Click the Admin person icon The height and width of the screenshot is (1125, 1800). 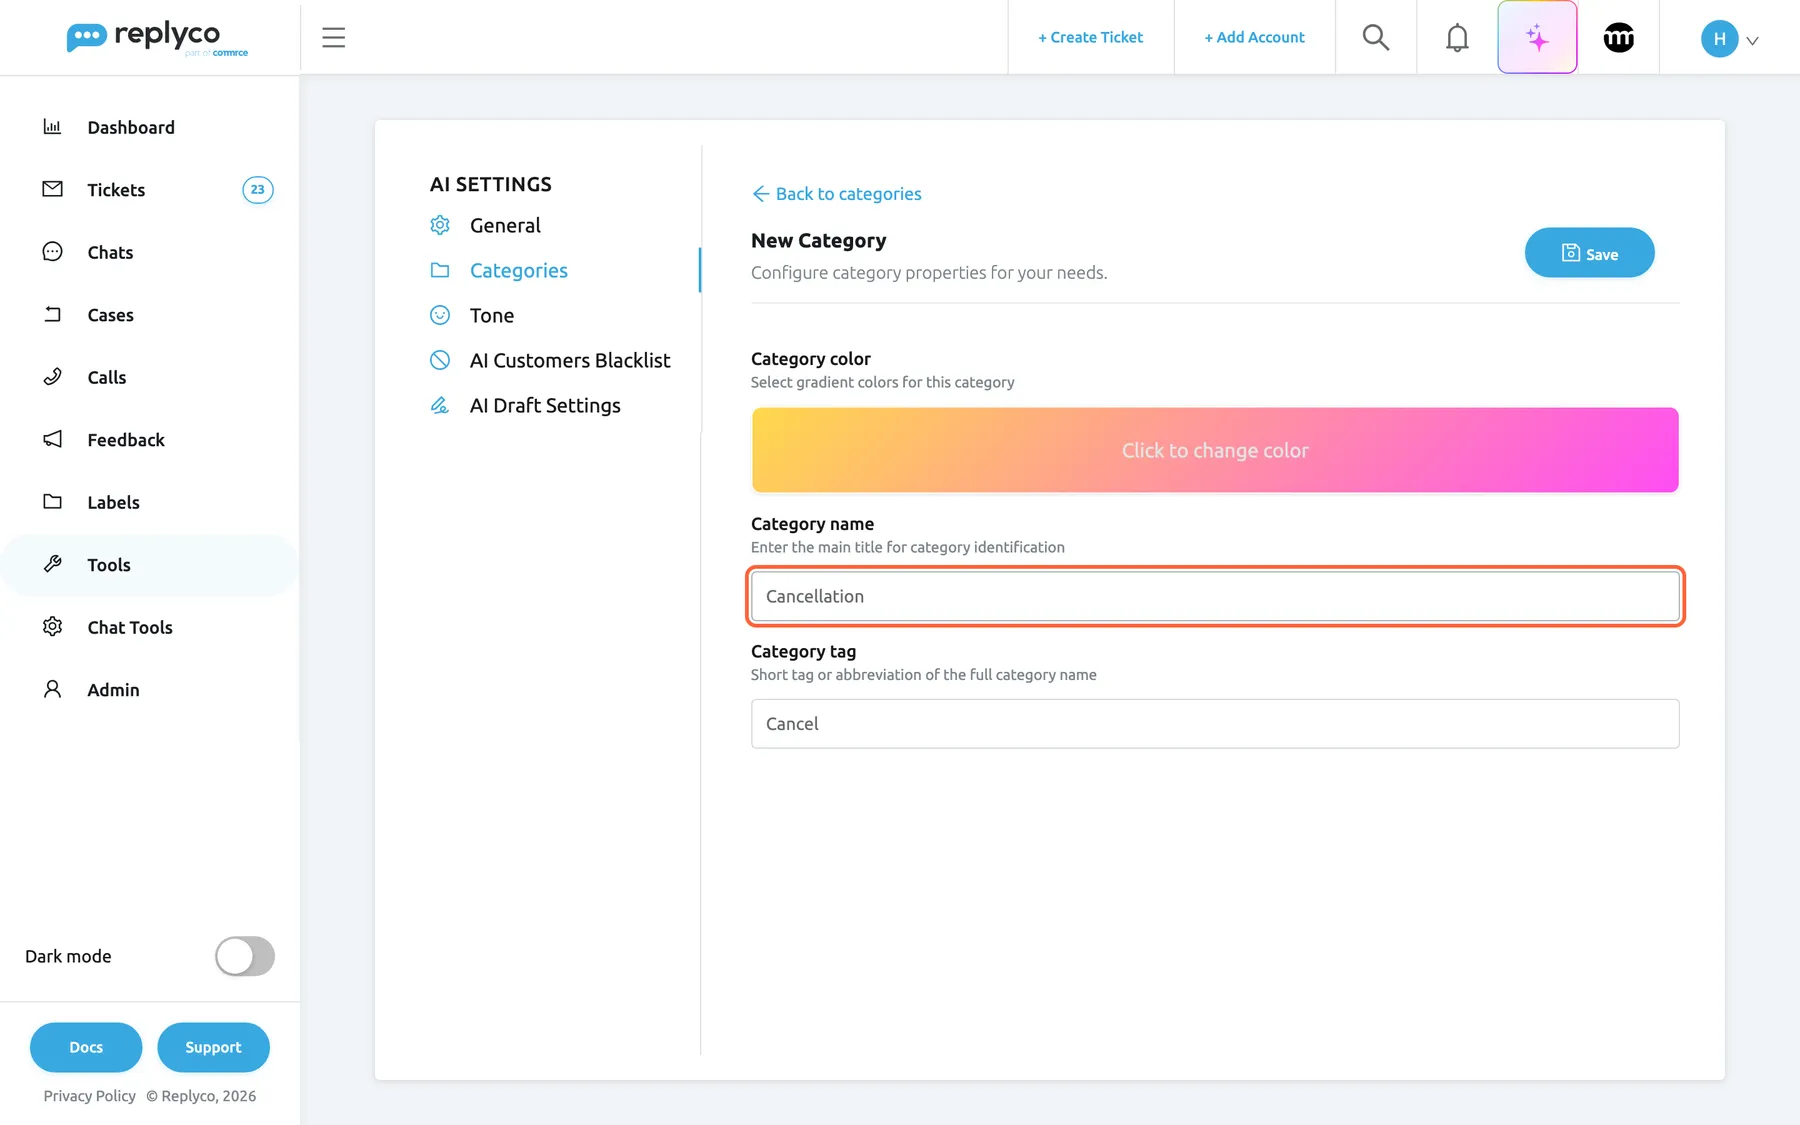click(x=52, y=689)
